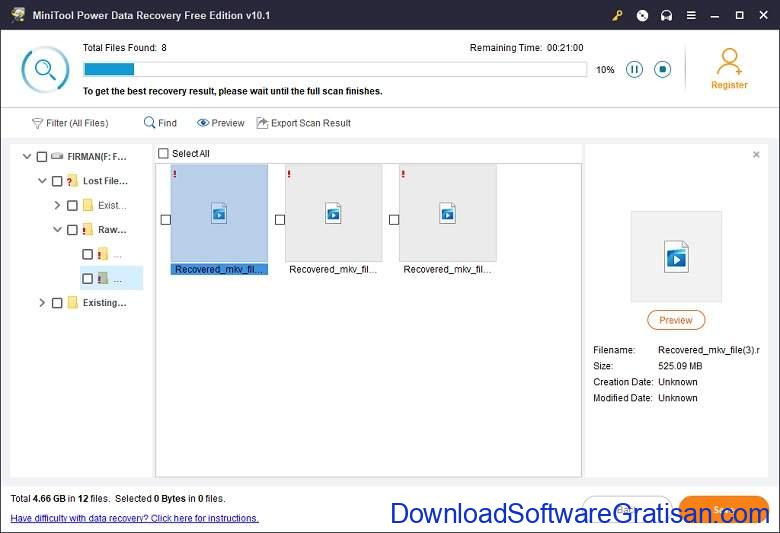Toggle the Select All checkbox

163,153
